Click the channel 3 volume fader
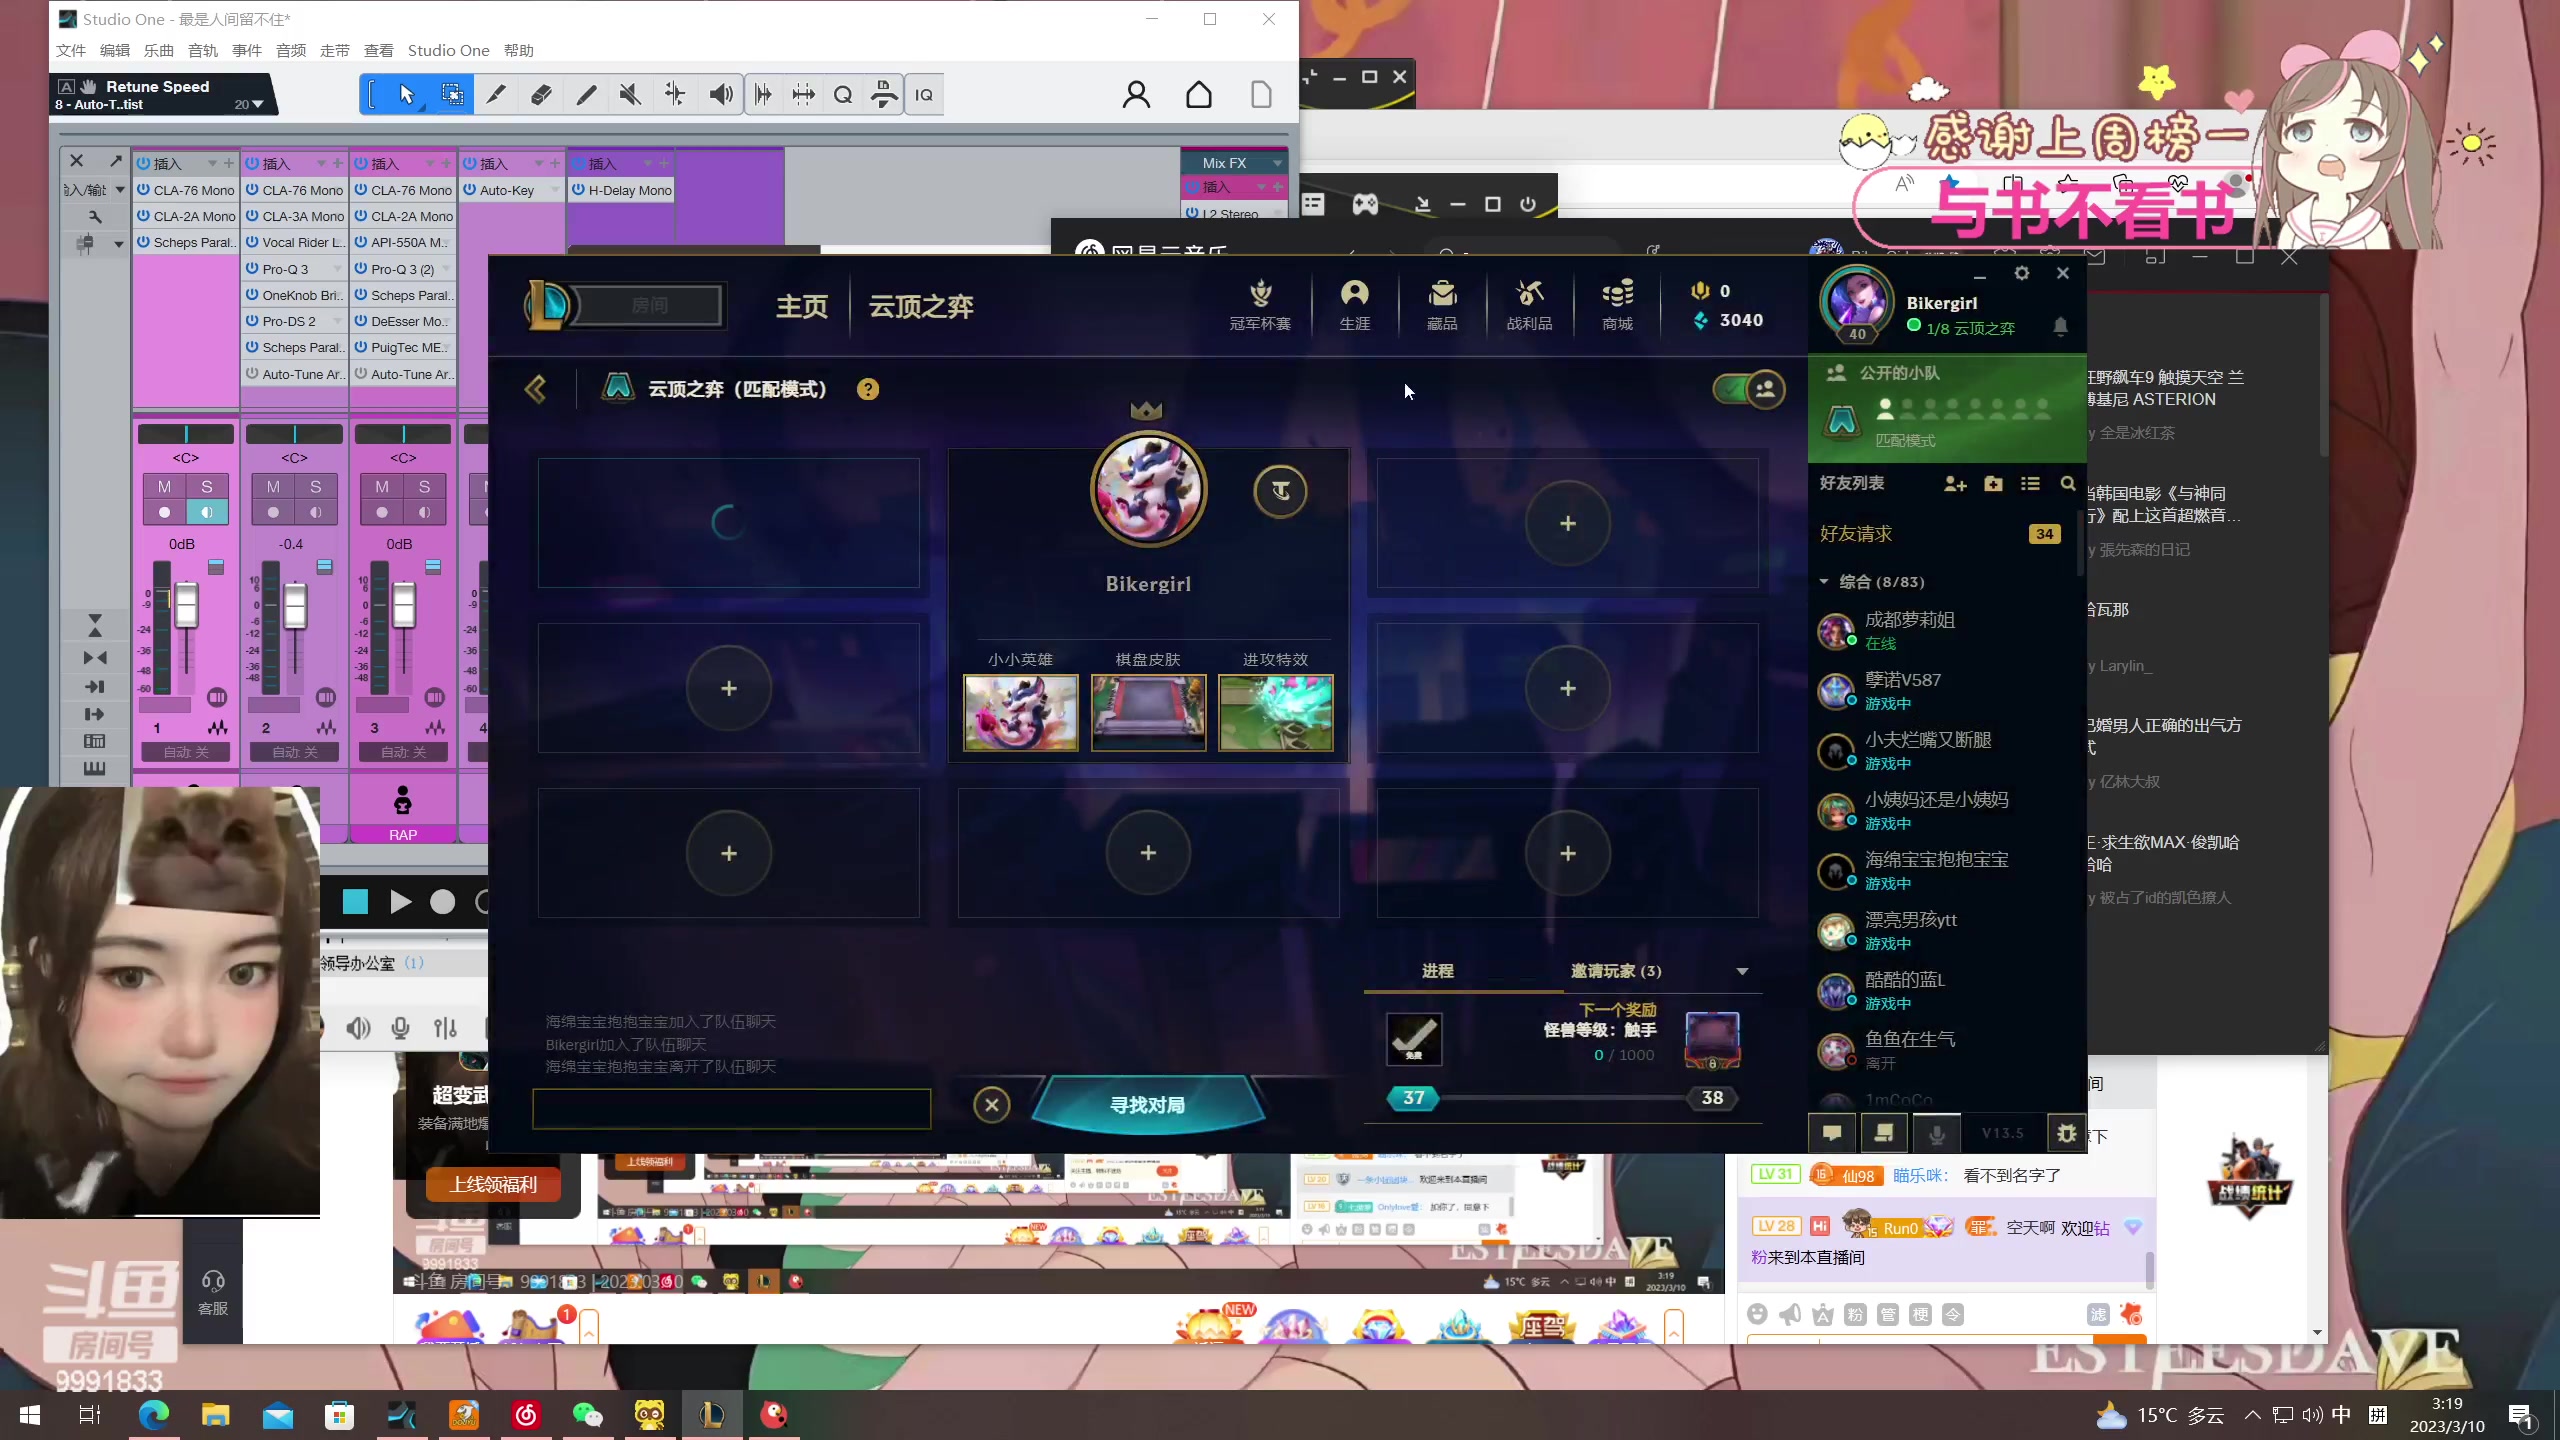 404,604
